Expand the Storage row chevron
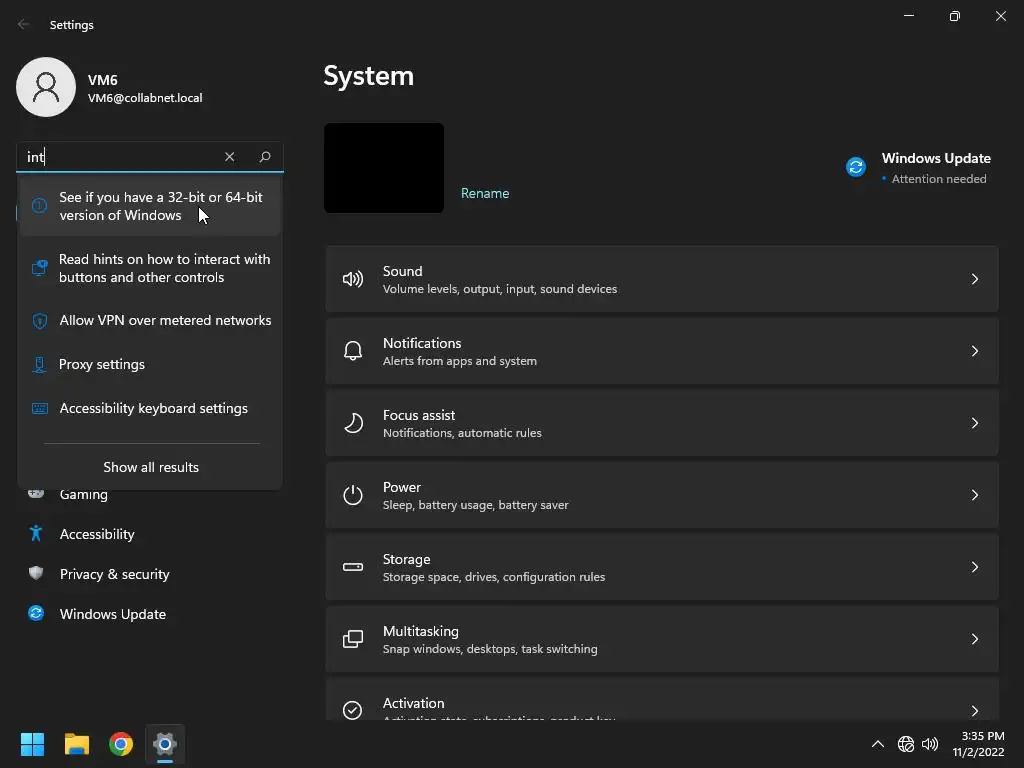This screenshot has height=768, width=1024. 974,567
